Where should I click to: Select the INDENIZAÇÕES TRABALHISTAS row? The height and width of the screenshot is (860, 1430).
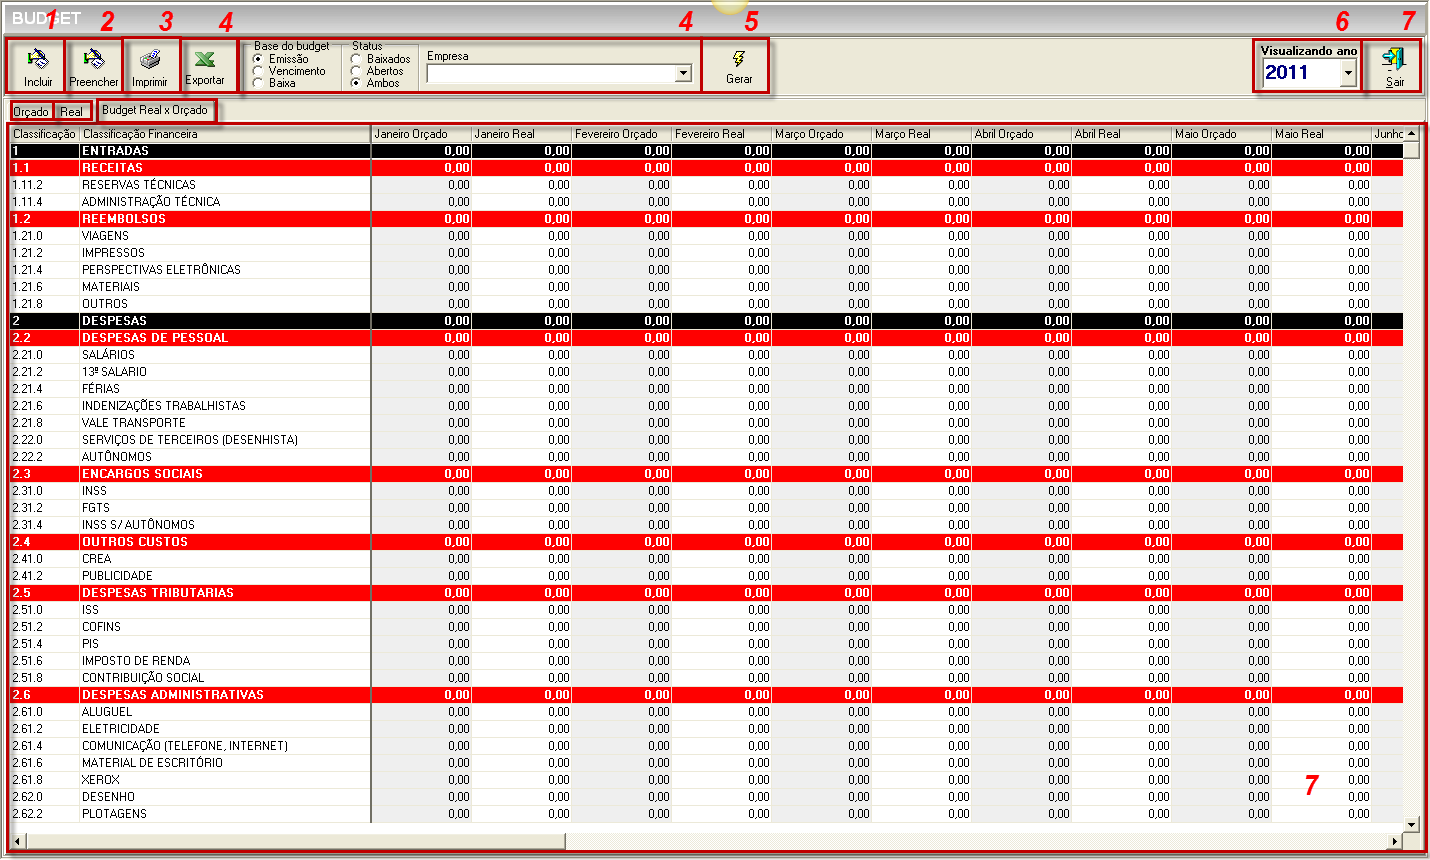tap(706, 406)
